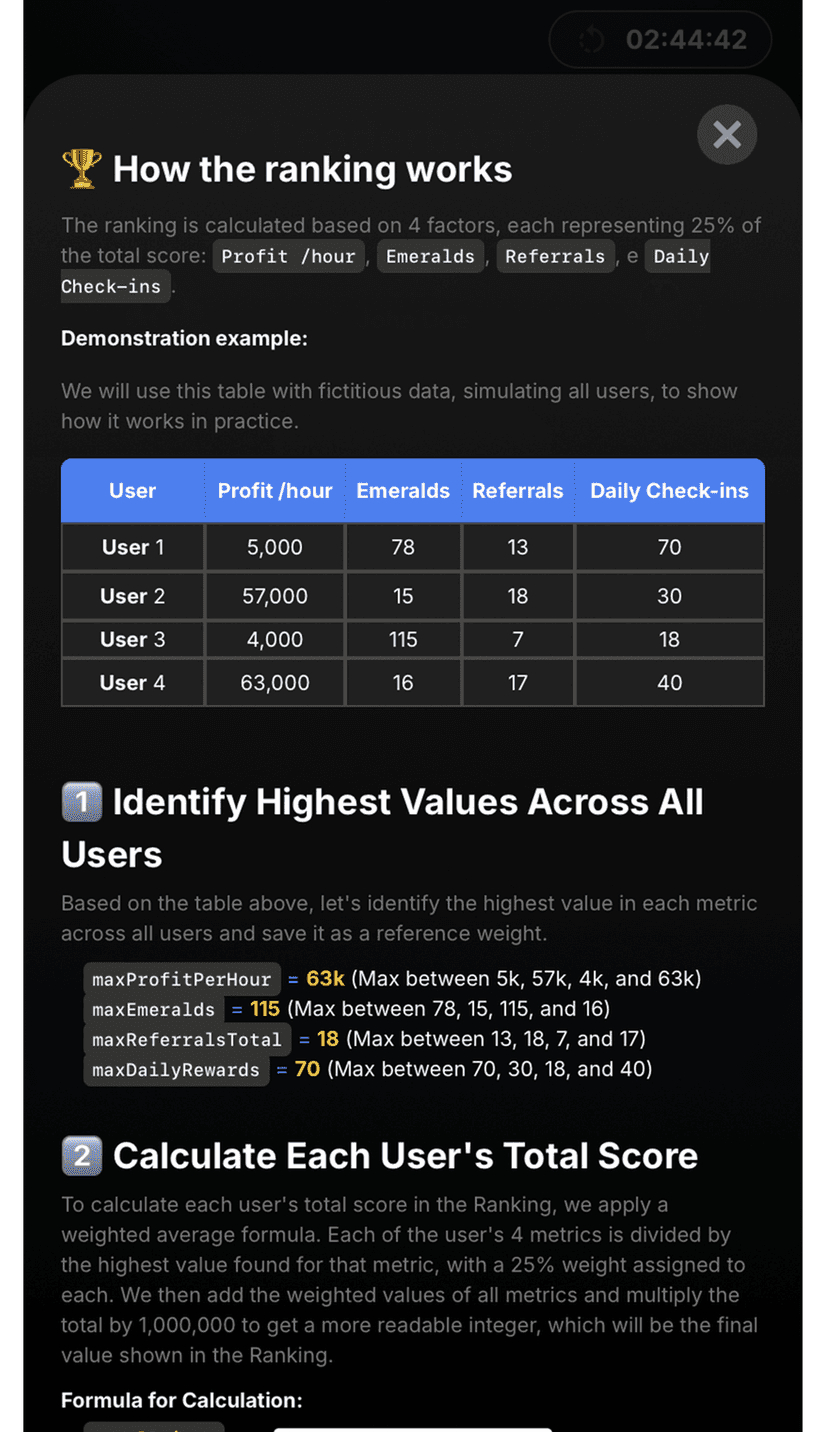
Task: Select the User 3 row label
Action: (x=132, y=639)
